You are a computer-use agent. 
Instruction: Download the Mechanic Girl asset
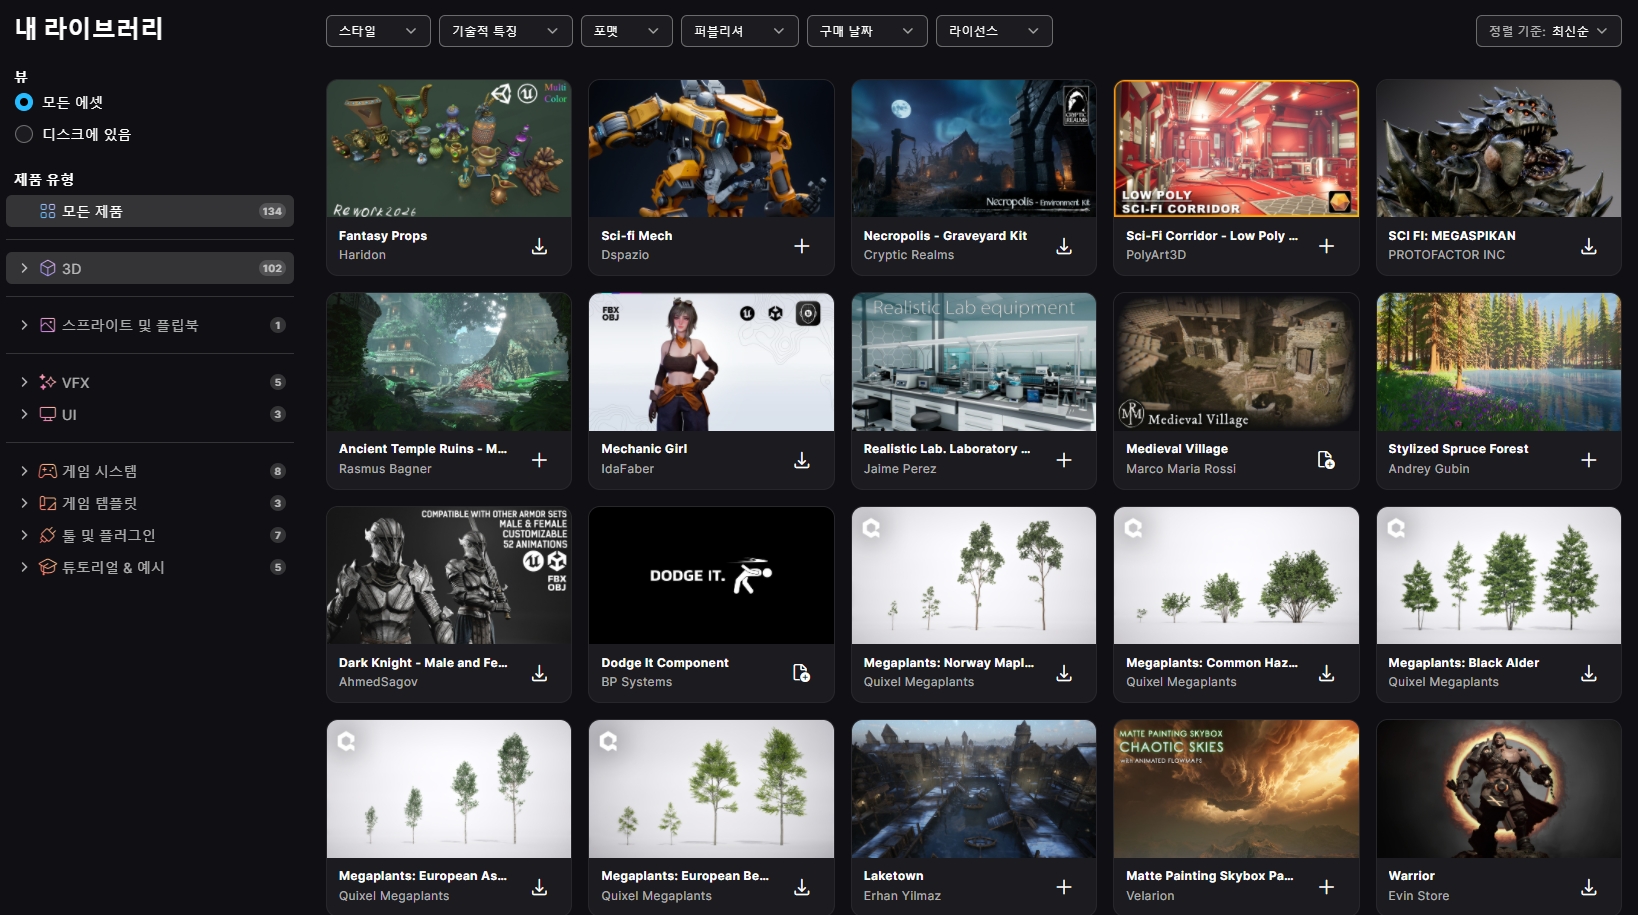click(x=801, y=460)
